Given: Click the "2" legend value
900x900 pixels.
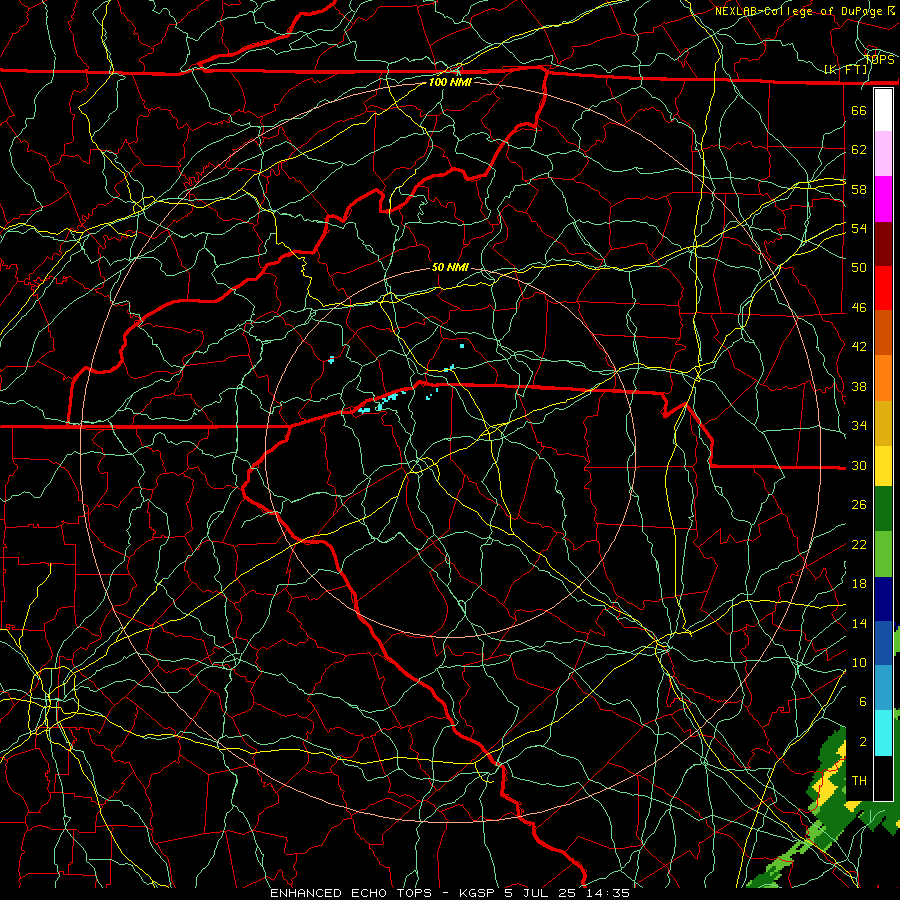Looking at the screenshot, I should [x=862, y=741].
